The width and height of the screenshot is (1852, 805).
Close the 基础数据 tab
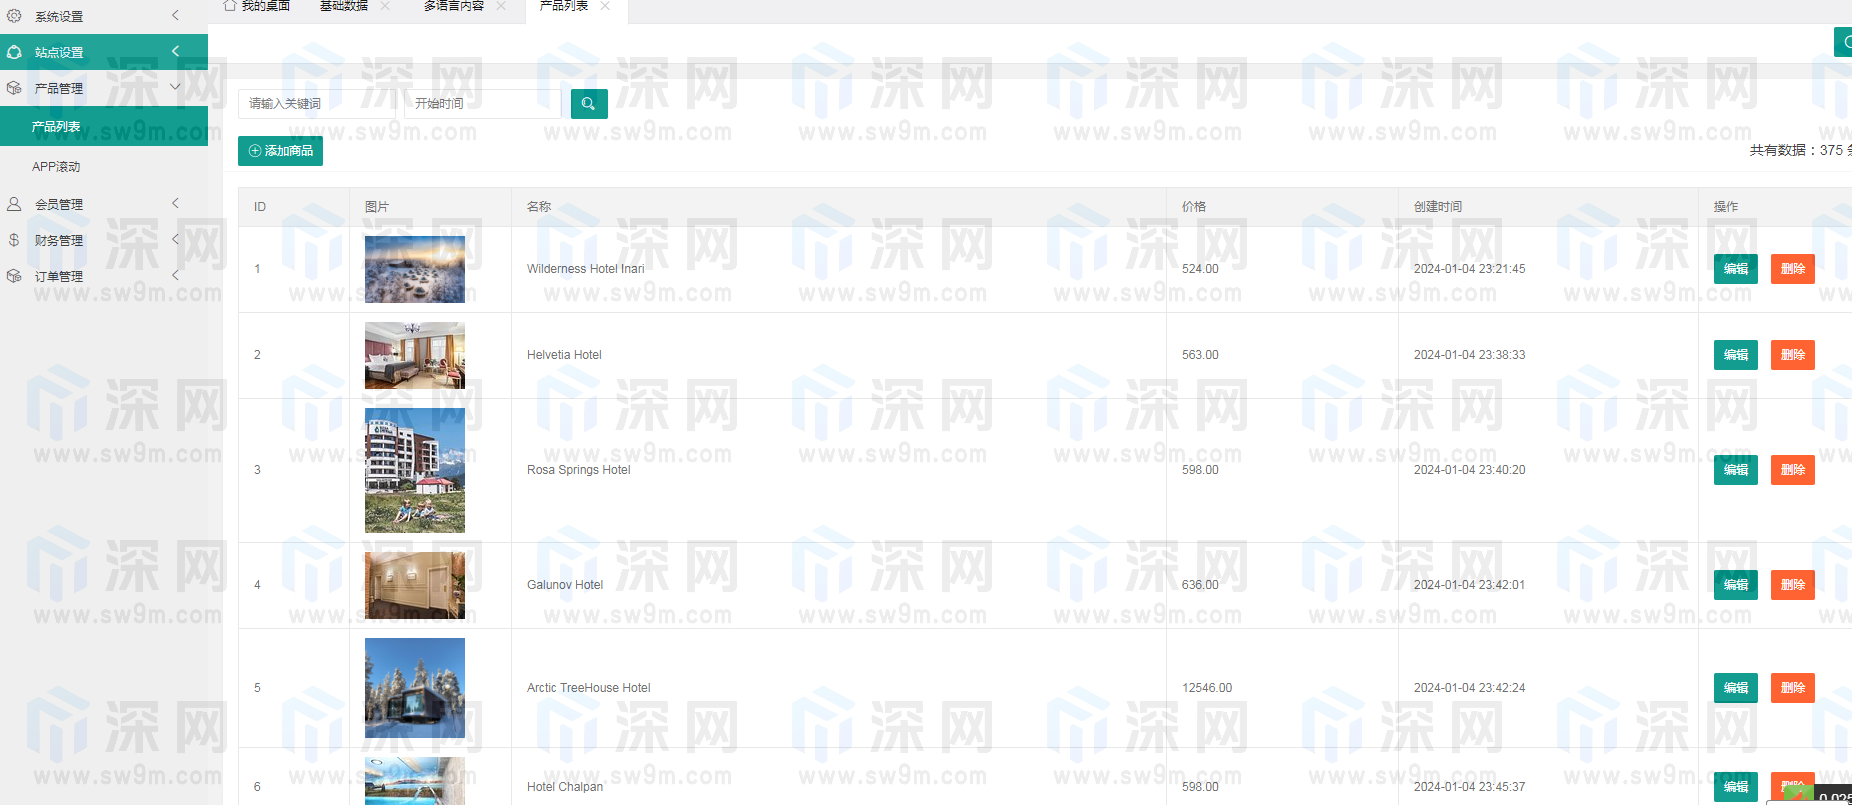tap(385, 6)
